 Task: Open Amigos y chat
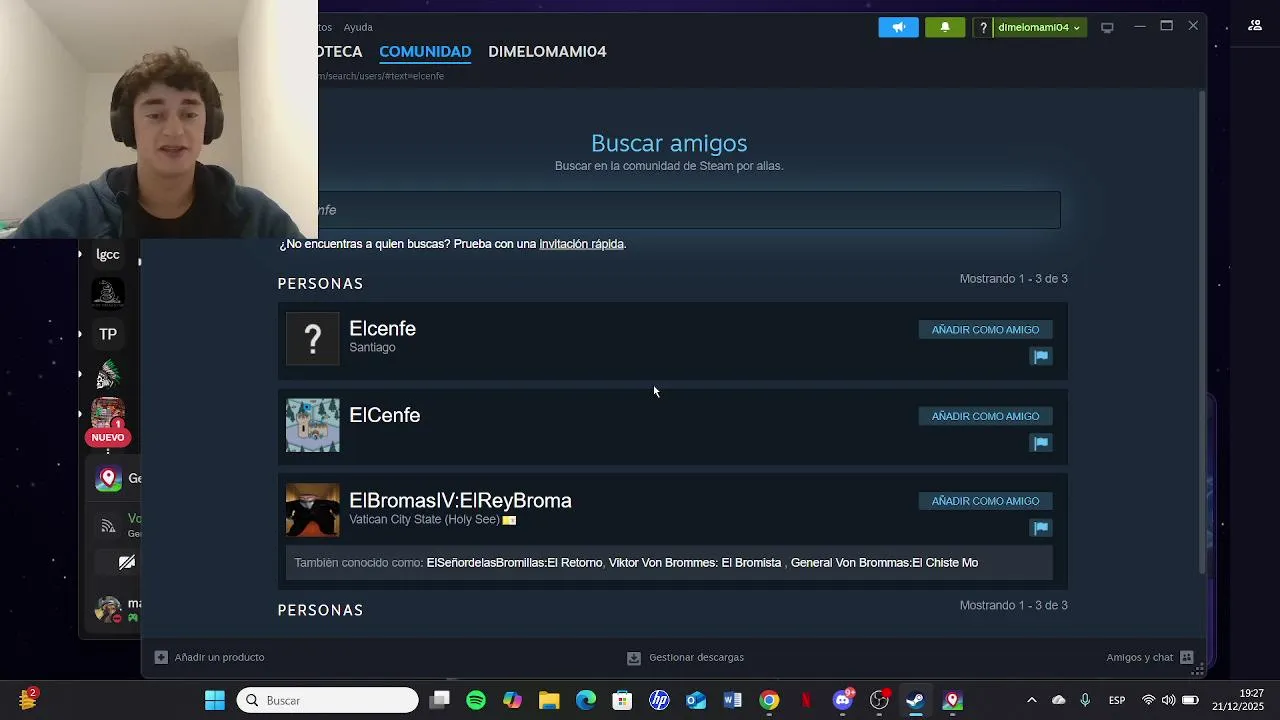coord(1150,657)
